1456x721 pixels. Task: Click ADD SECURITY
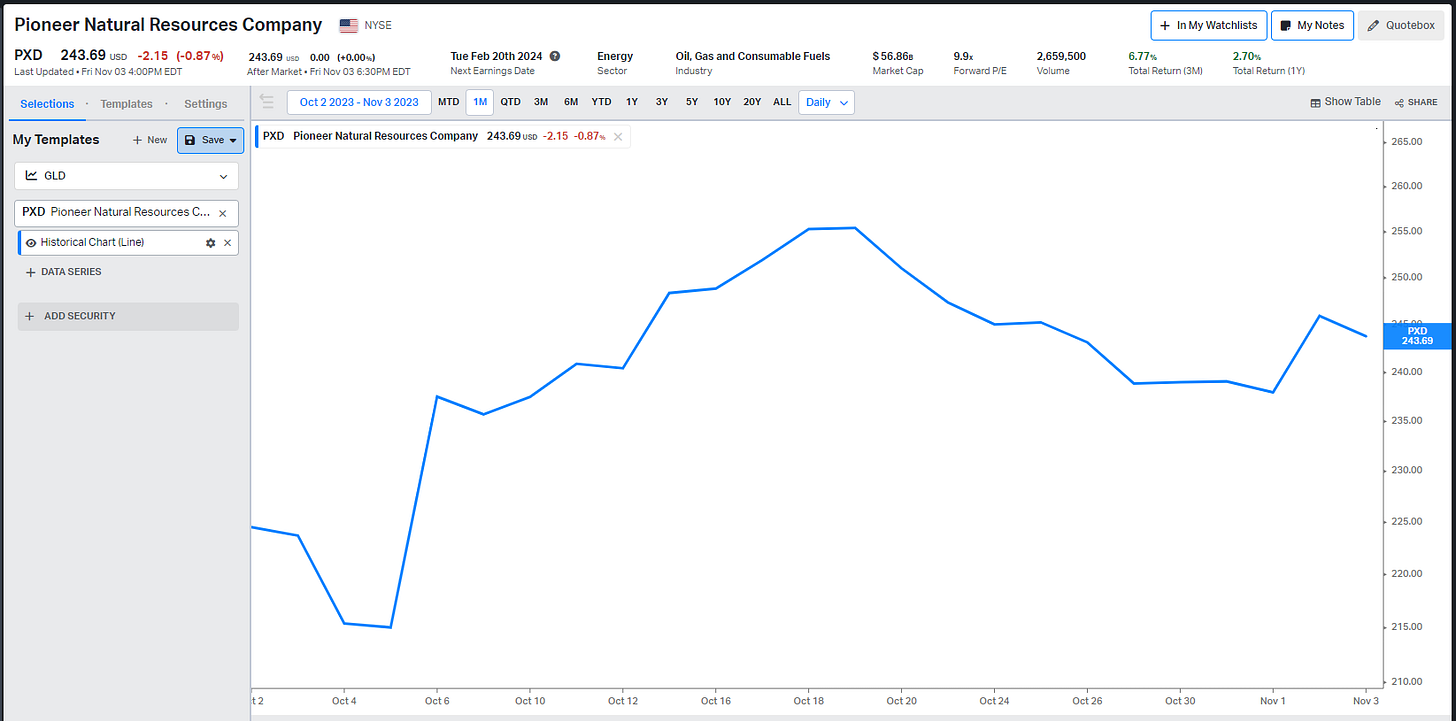point(128,316)
